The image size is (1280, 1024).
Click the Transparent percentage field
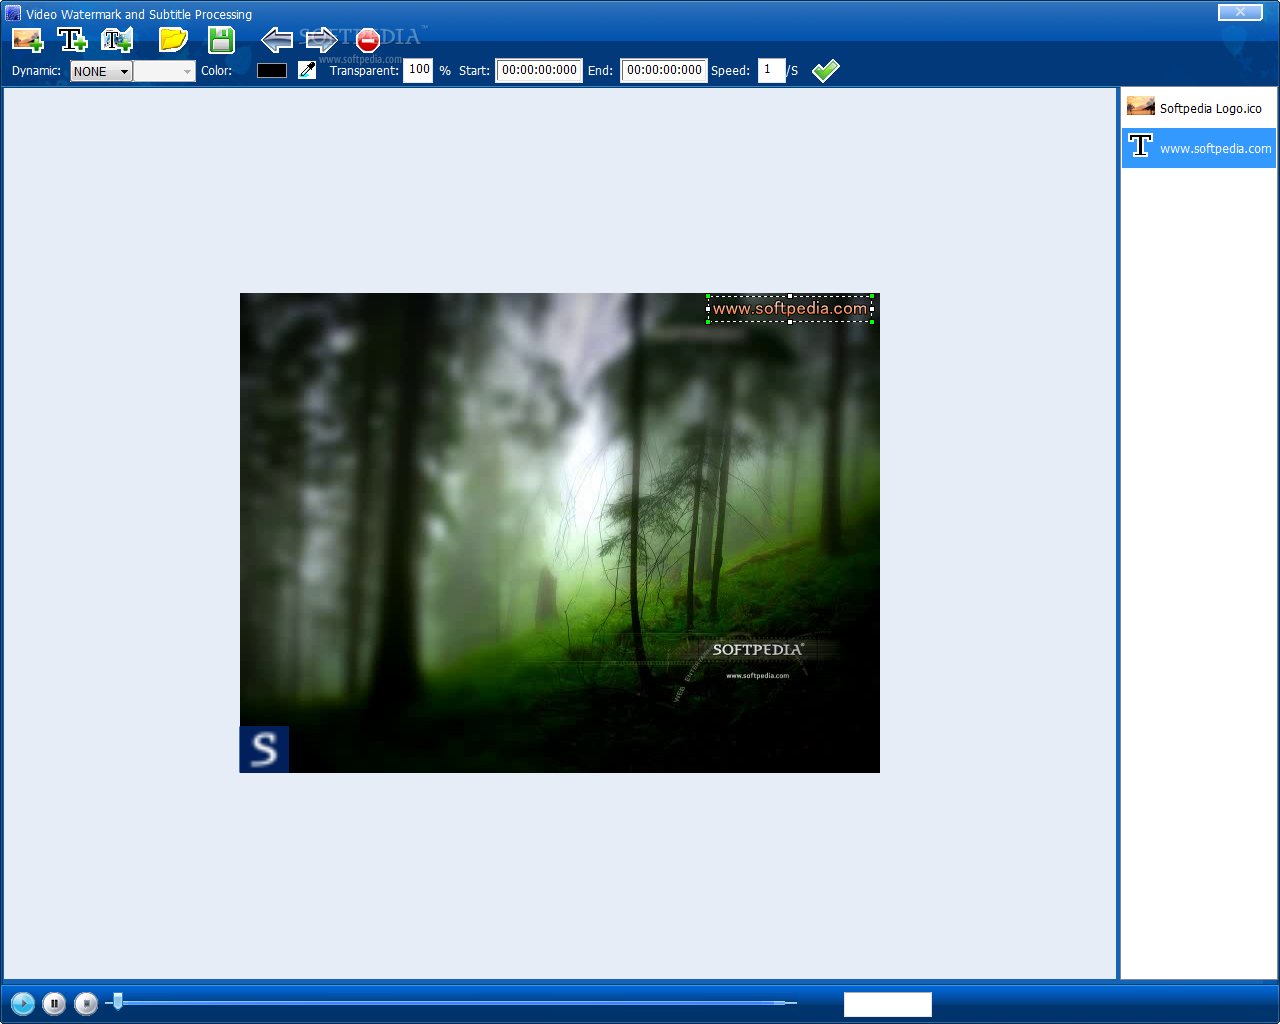(x=418, y=70)
